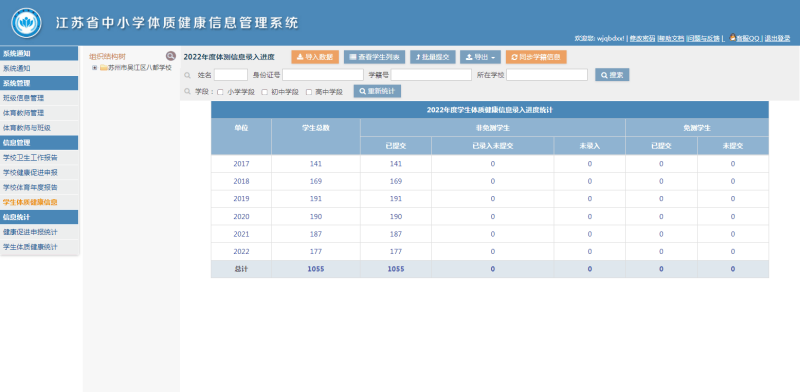Click the 重新统计 button

[x=377, y=91]
